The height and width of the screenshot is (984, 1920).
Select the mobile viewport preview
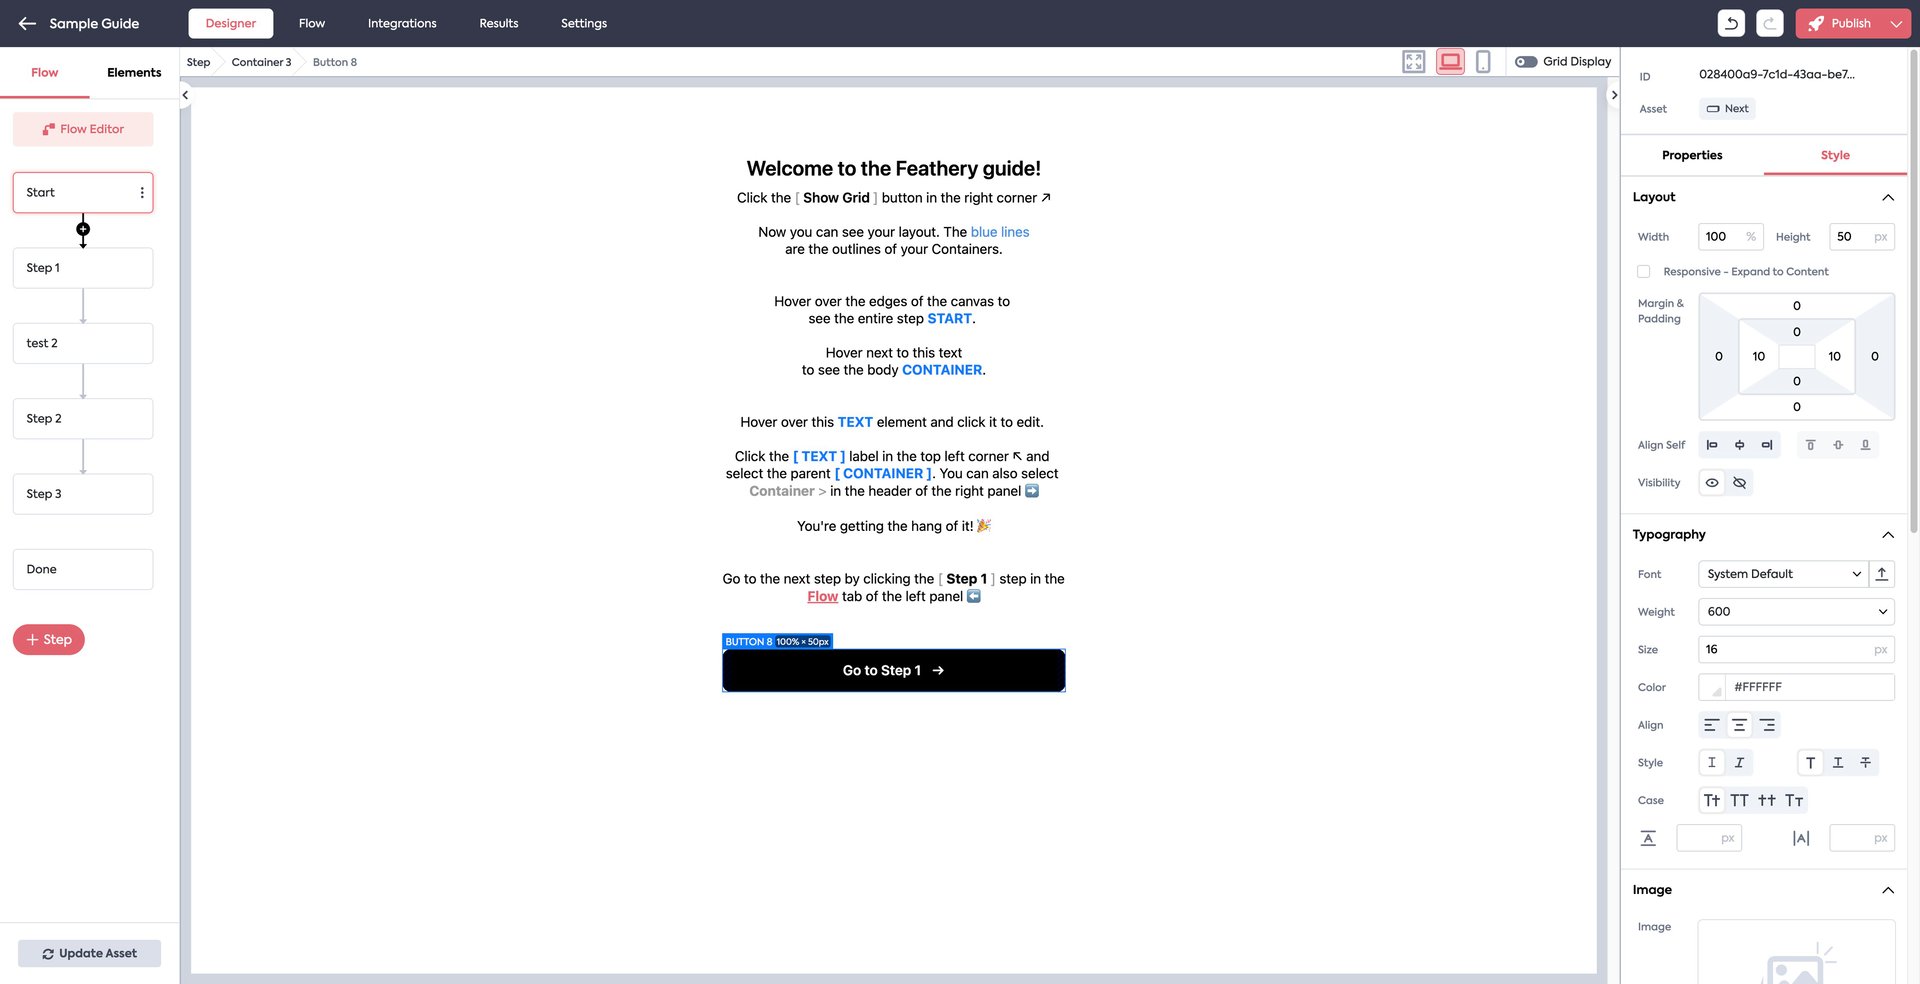(1483, 62)
